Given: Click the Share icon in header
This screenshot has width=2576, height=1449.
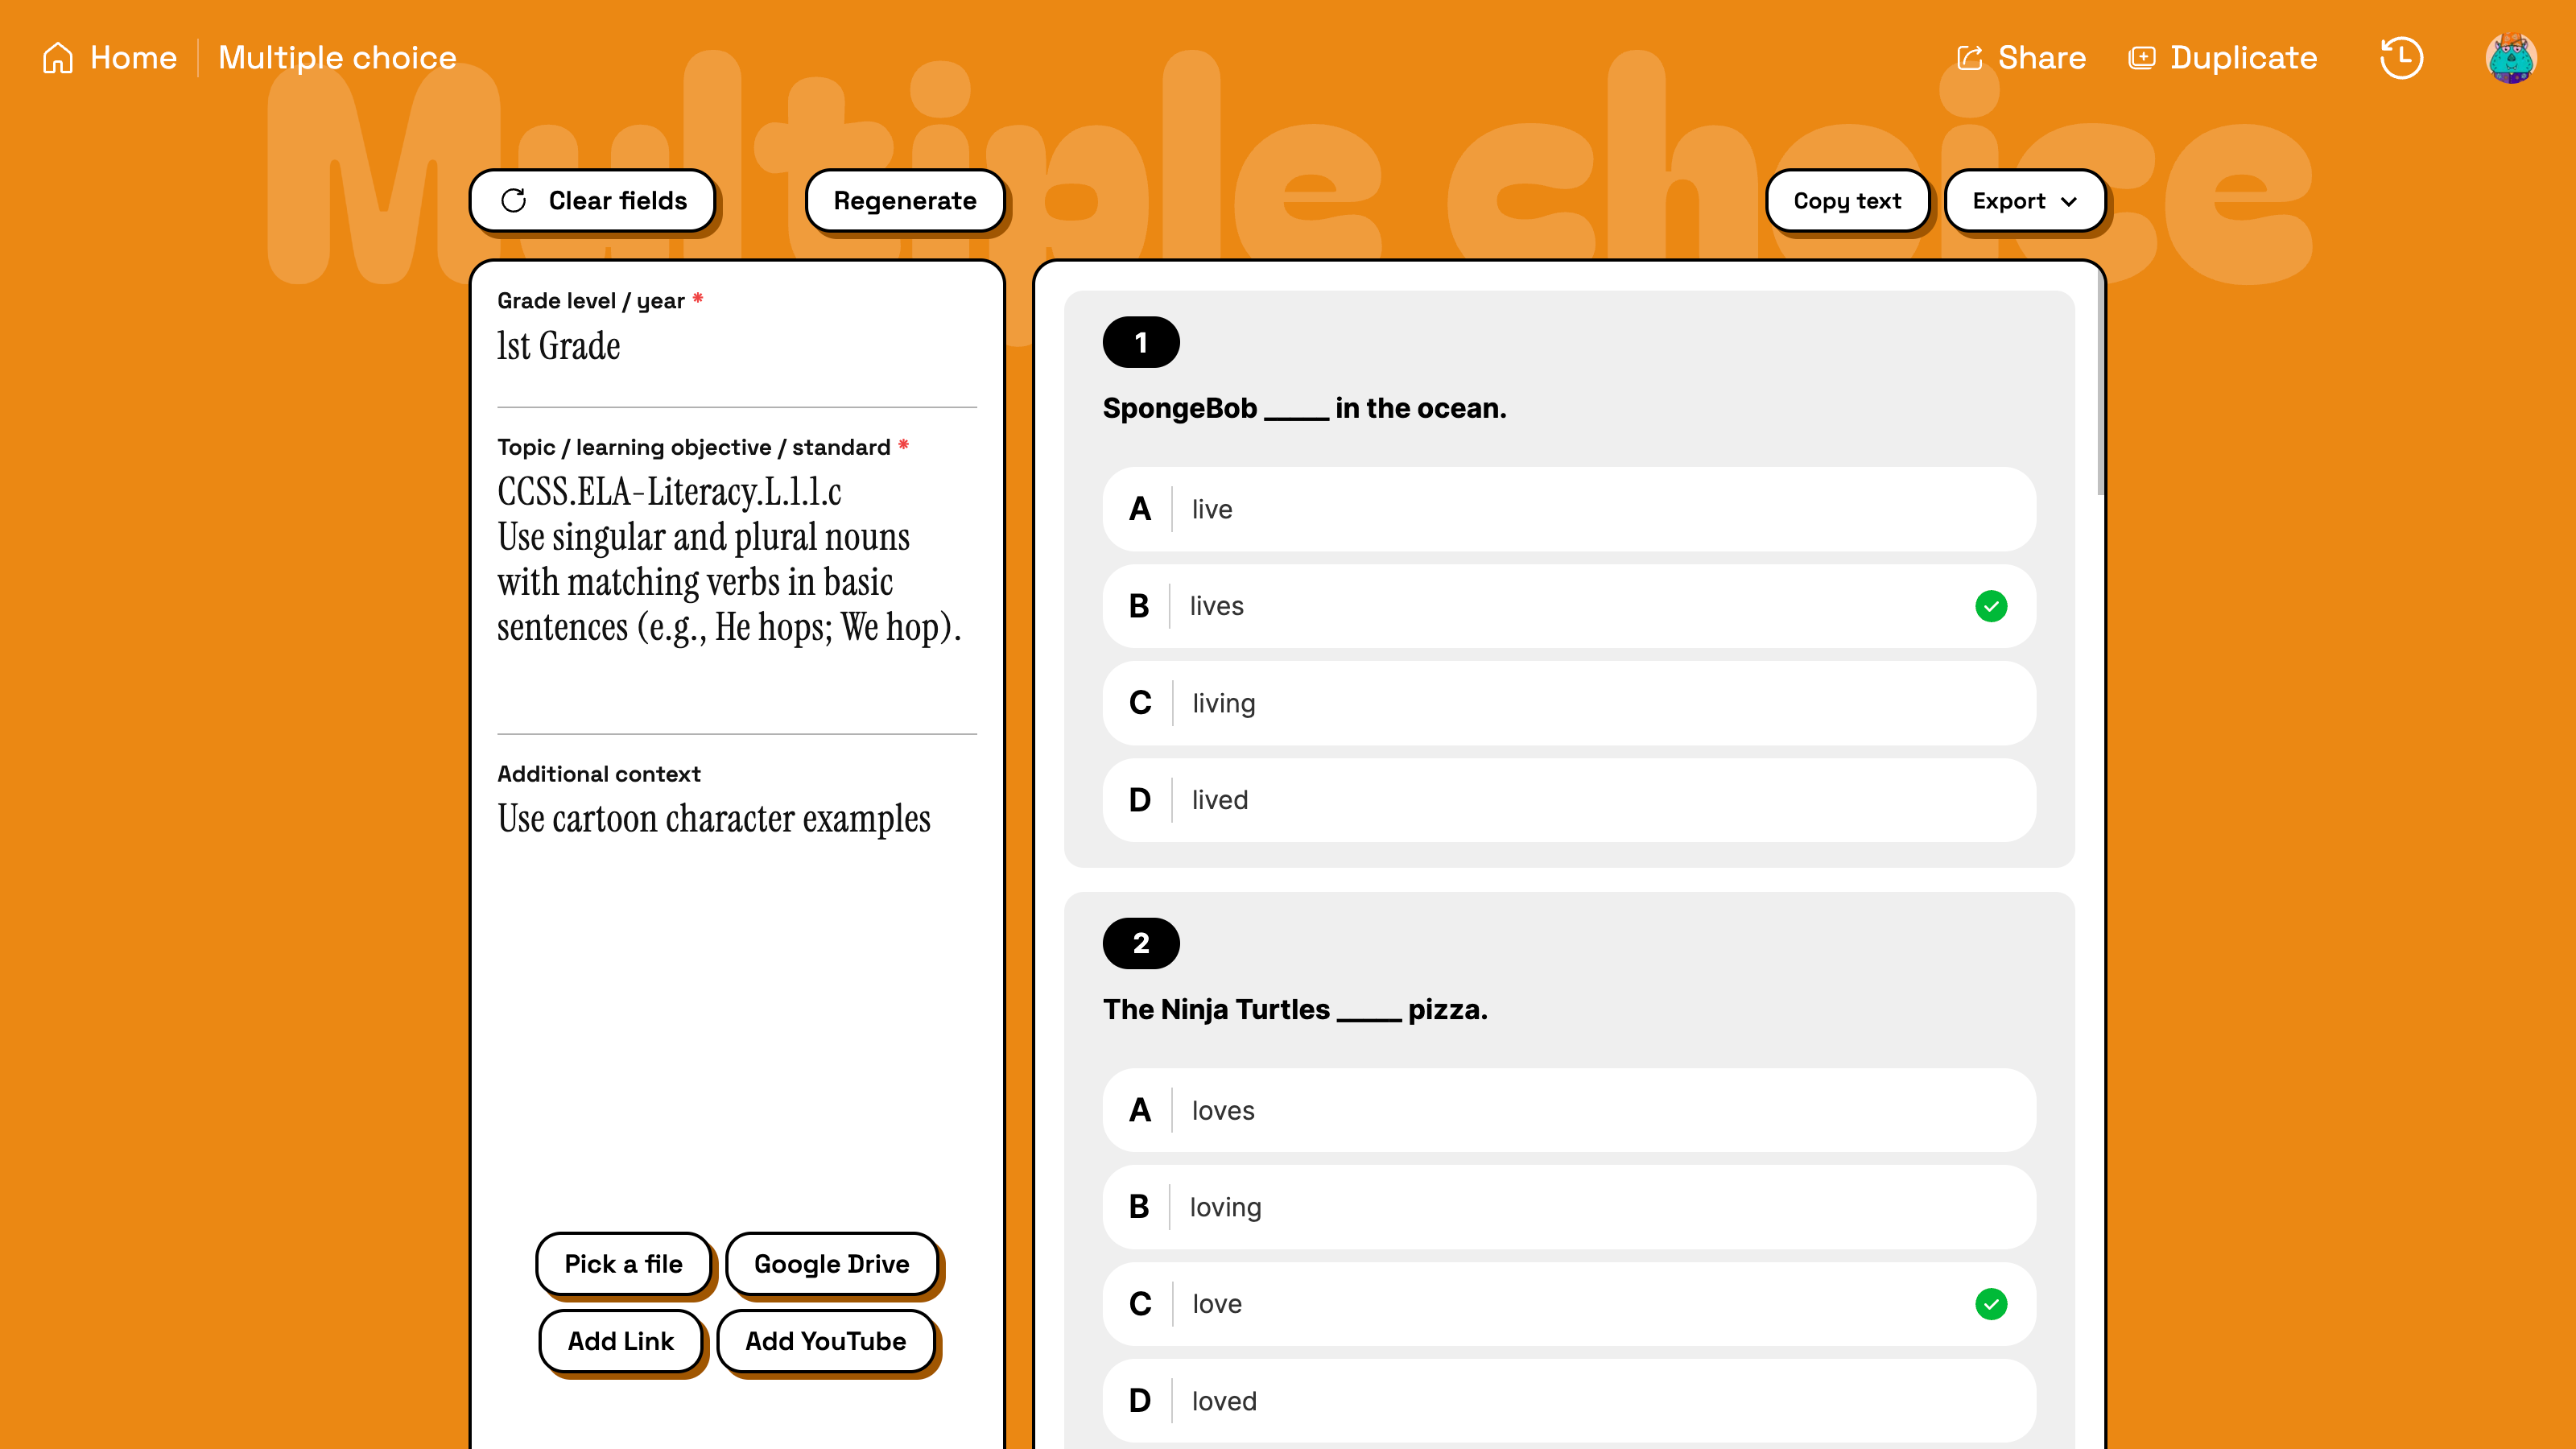Looking at the screenshot, I should [x=1969, y=58].
